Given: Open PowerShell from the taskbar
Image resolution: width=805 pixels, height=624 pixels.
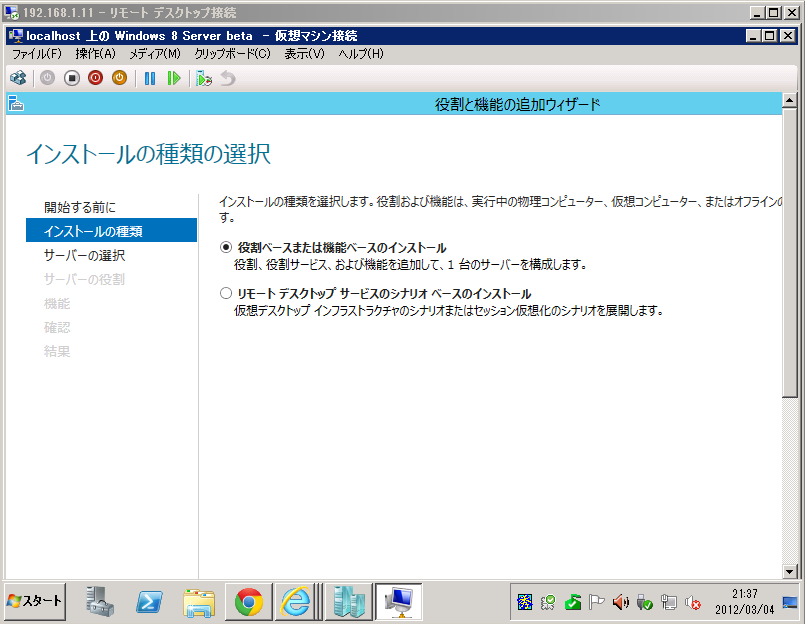Looking at the screenshot, I should click(150, 601).
